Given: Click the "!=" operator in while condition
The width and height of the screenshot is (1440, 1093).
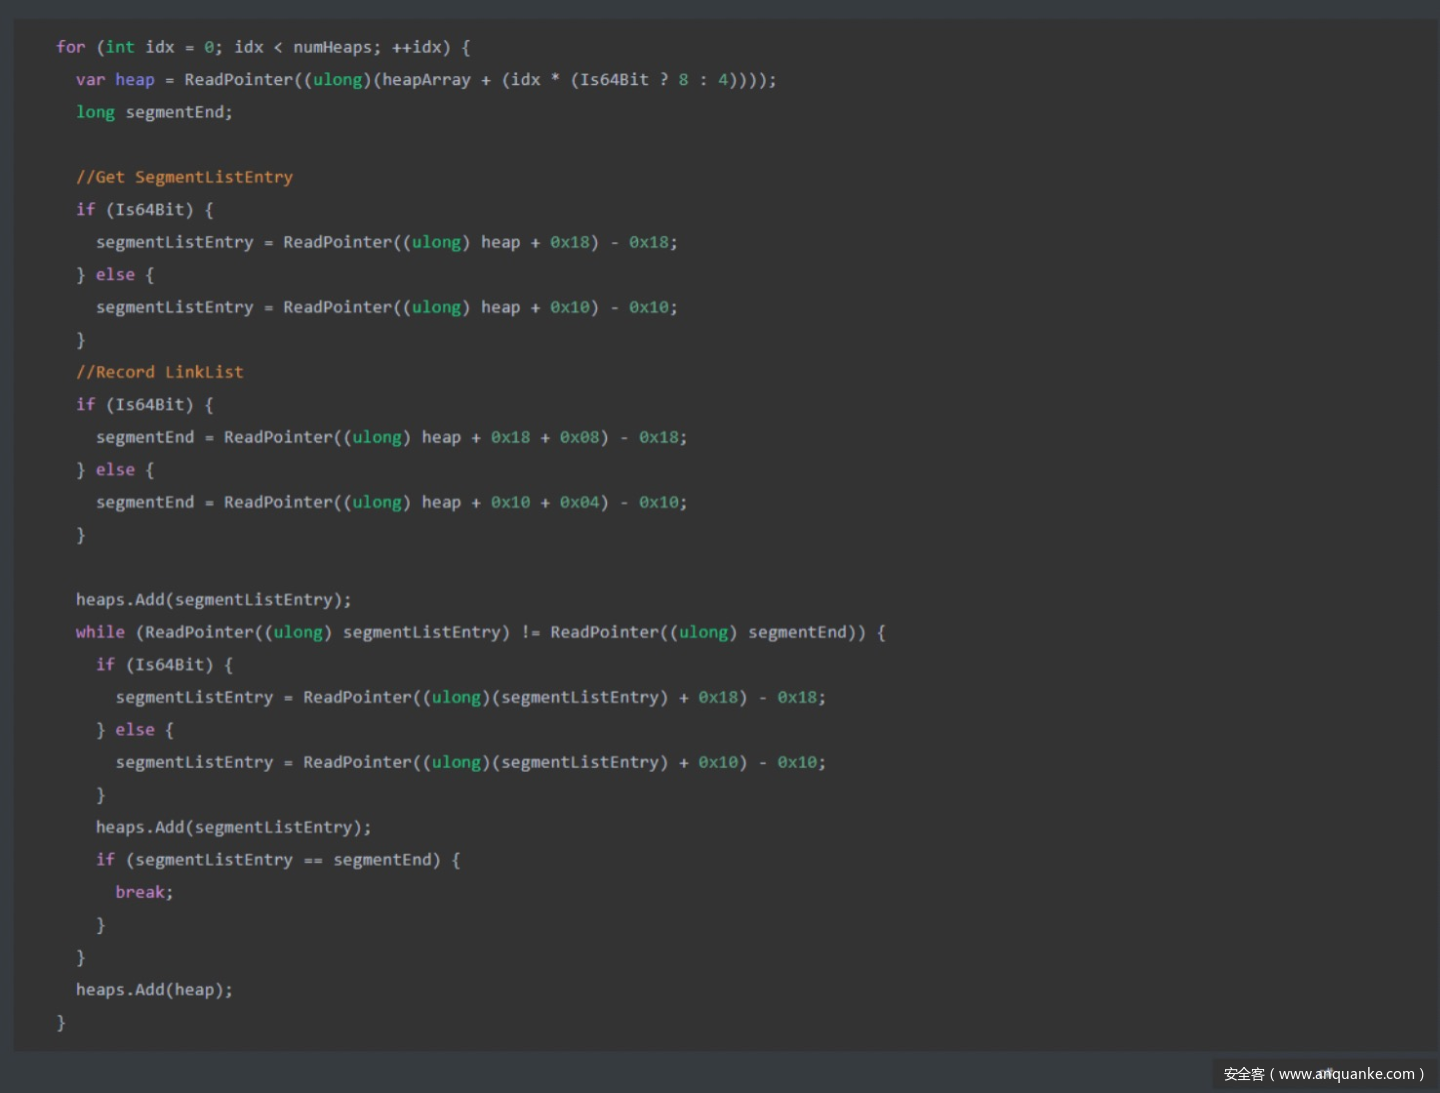Looking at the screenshot, I should pyautogui.click(x=530, y=632).
